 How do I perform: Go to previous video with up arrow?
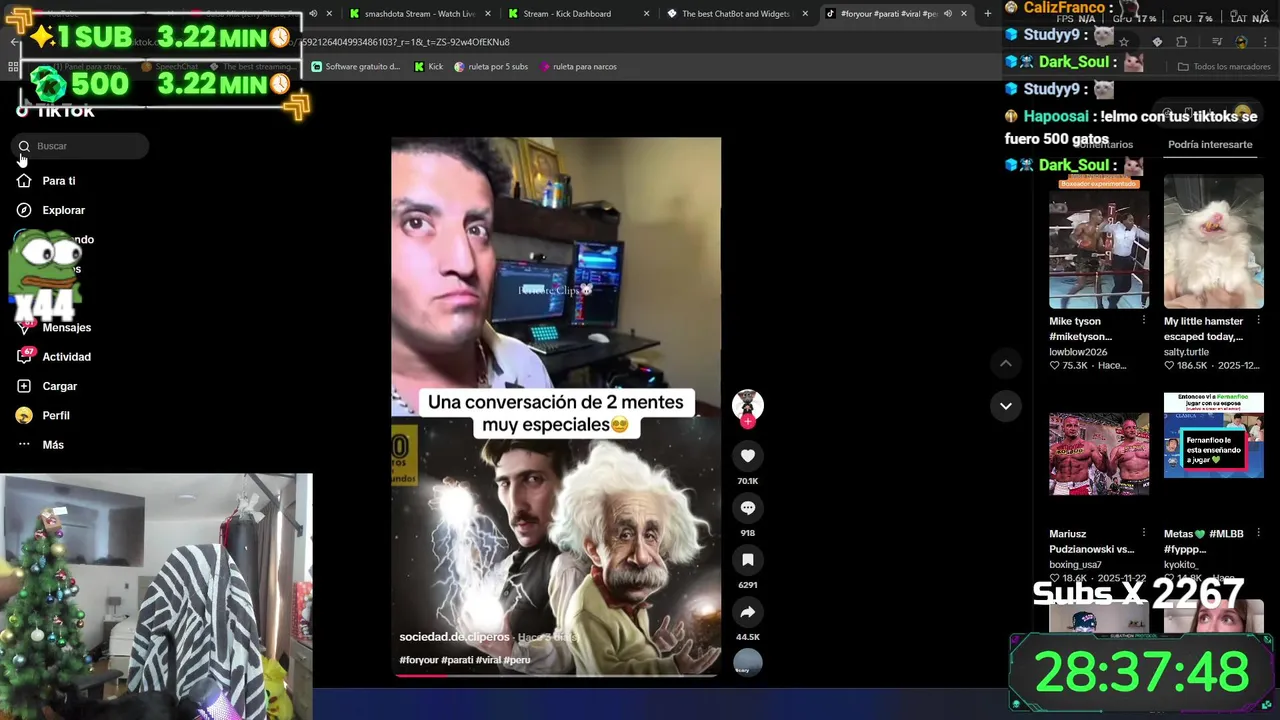1005,363
